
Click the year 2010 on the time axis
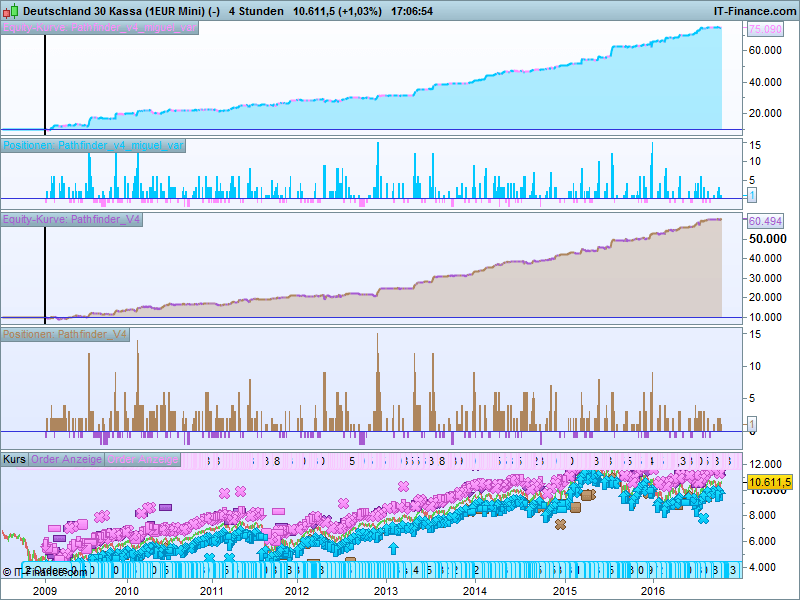(x=127, y=591)
